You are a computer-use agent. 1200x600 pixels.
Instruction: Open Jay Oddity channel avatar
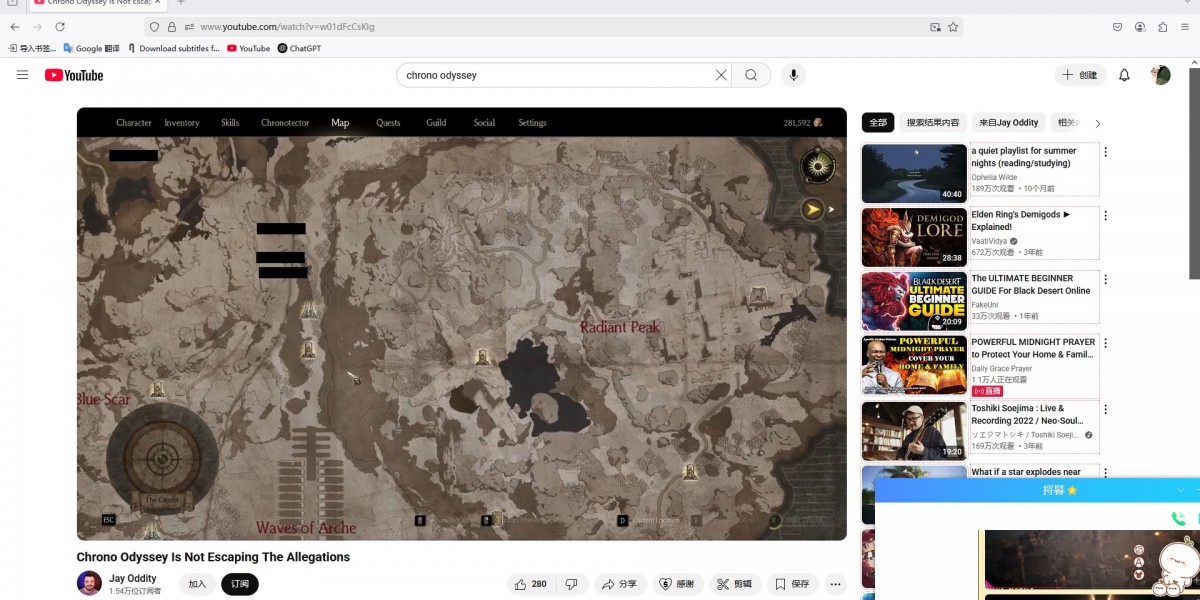pyautogui.click(x=89, y=583)
